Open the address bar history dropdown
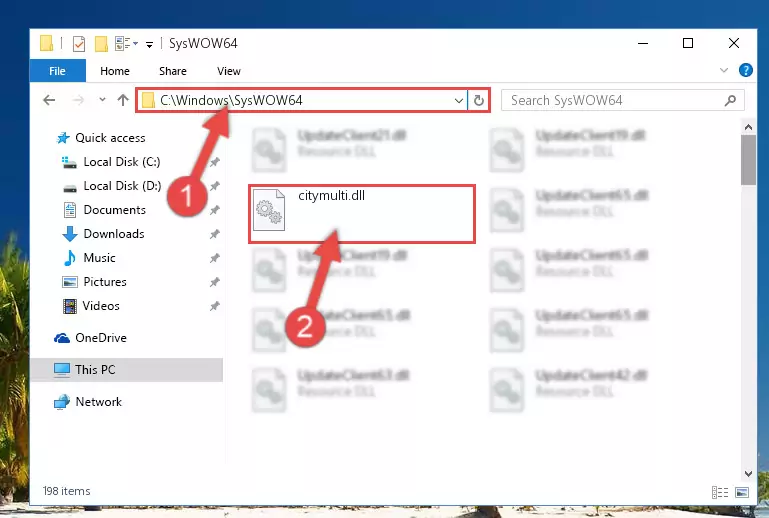The height and width of the screenshot is (518, 769). (x=459, y=101)
